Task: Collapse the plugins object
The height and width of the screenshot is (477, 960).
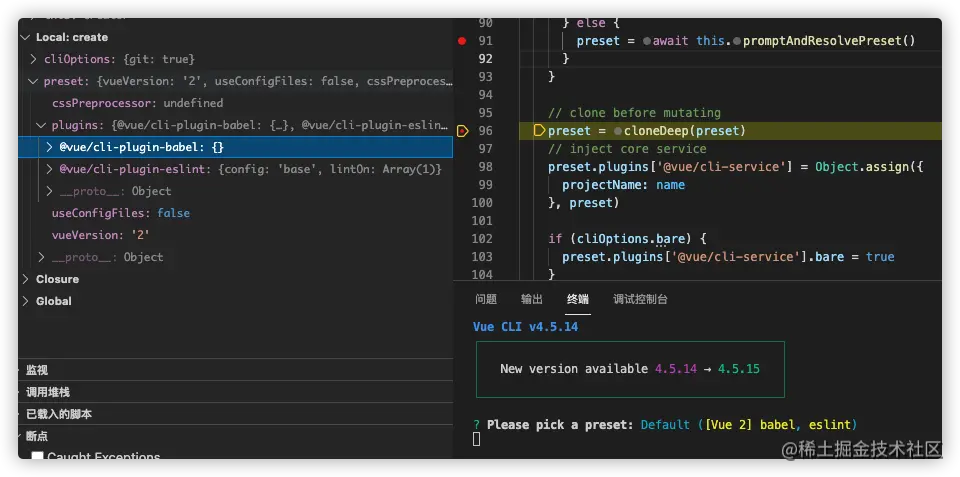Action: [42, 126]
